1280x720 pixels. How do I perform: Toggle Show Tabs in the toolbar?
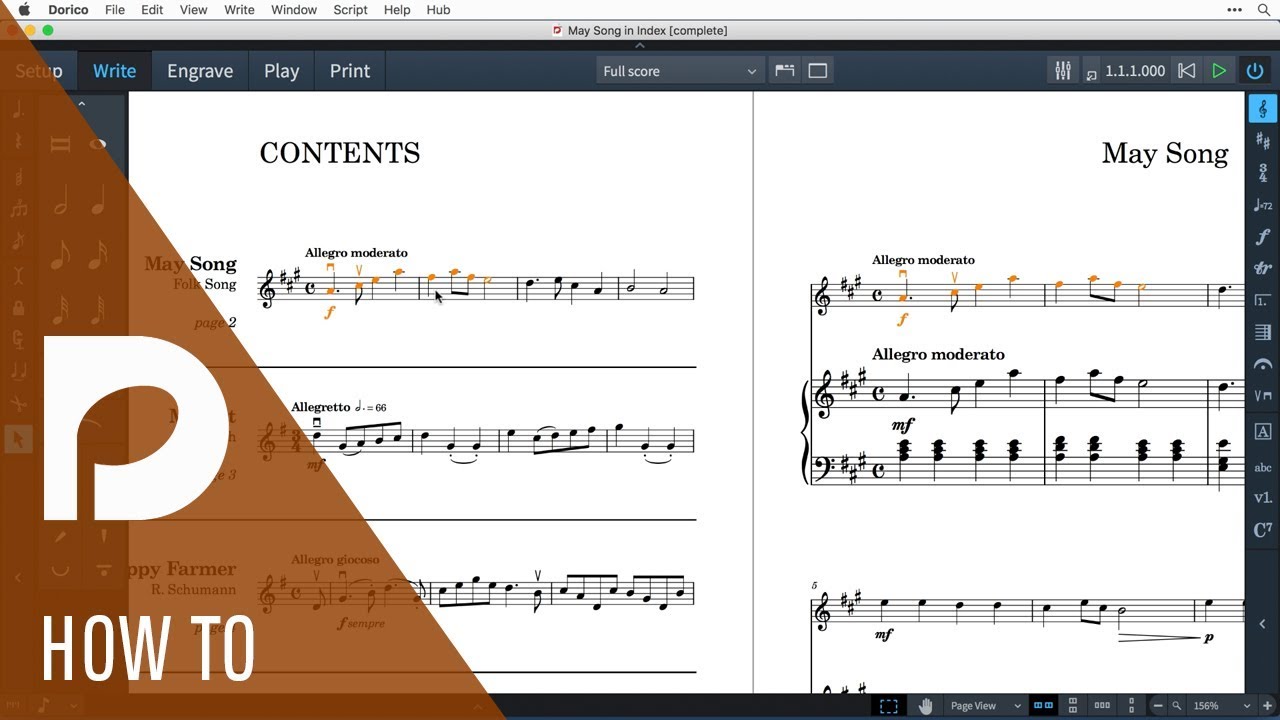(785, 70)
